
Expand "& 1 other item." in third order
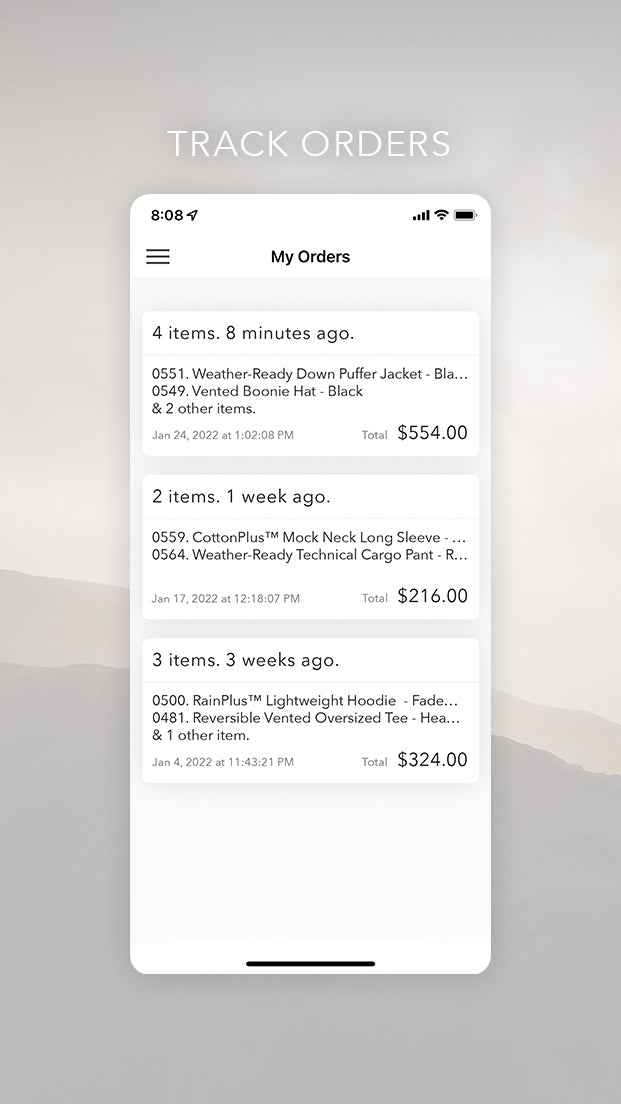[201, 735]
